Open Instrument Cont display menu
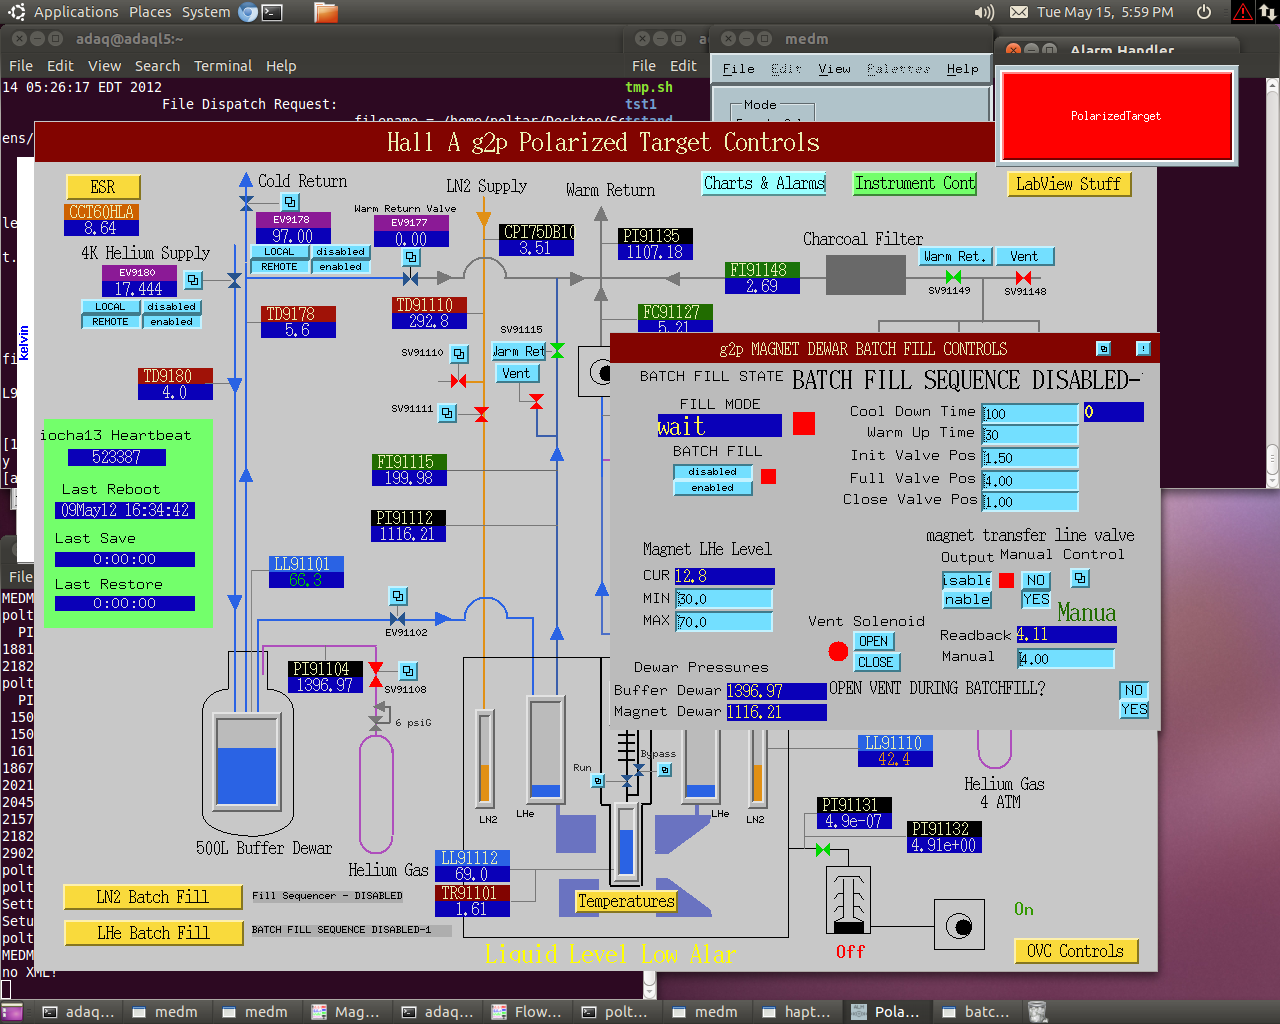Screen dimensions: 1280x1024 click(914, 183)
